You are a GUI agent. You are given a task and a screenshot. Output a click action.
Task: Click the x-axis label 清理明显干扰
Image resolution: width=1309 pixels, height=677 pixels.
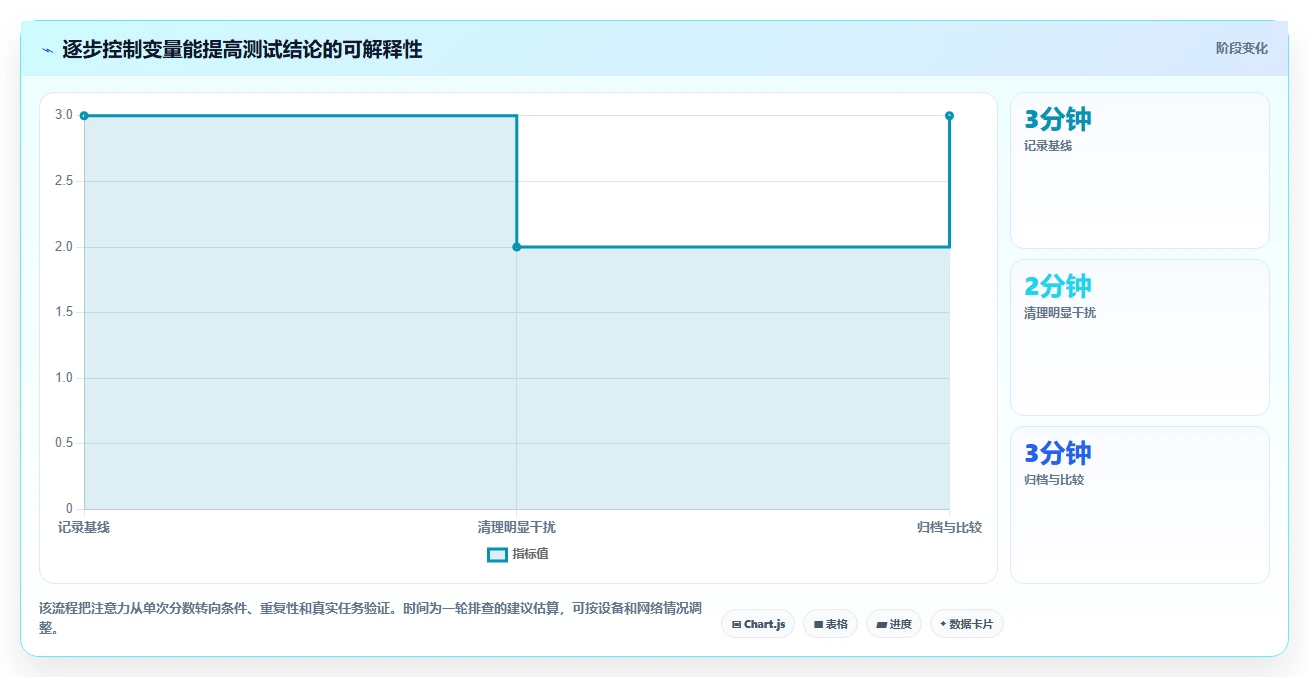(517, 528)
